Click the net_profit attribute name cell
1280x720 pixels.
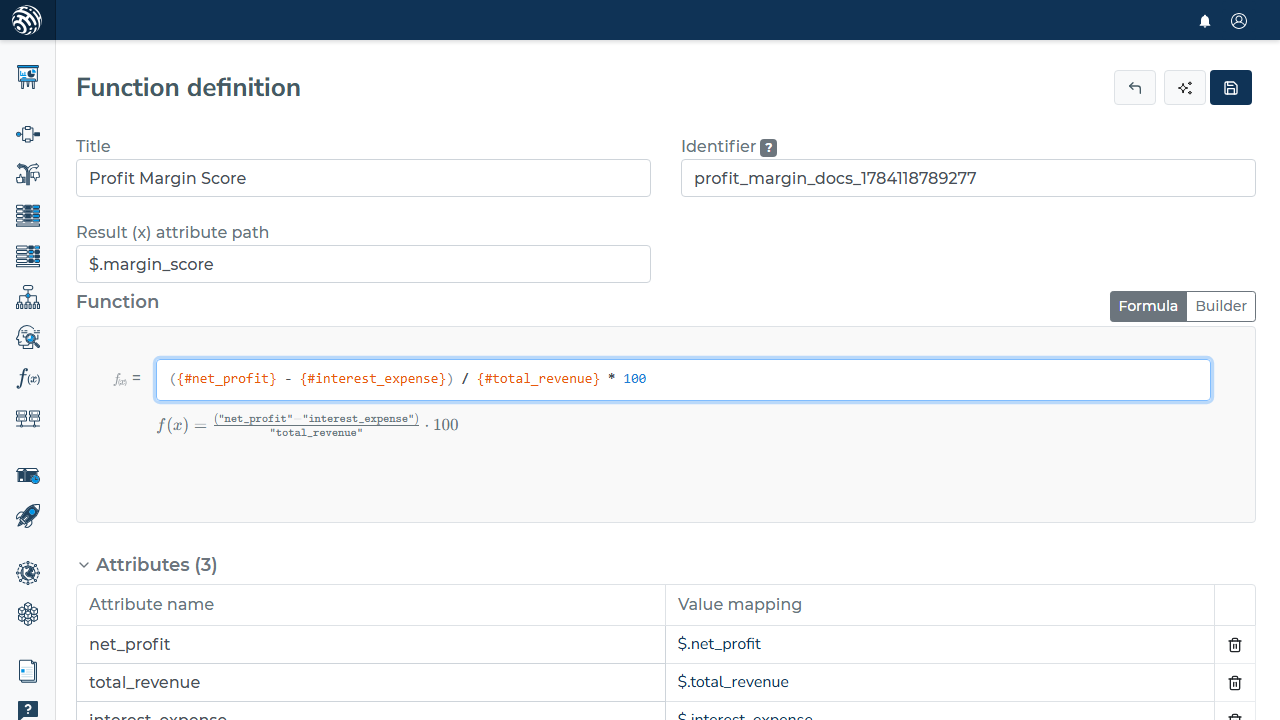click(371, 645)
